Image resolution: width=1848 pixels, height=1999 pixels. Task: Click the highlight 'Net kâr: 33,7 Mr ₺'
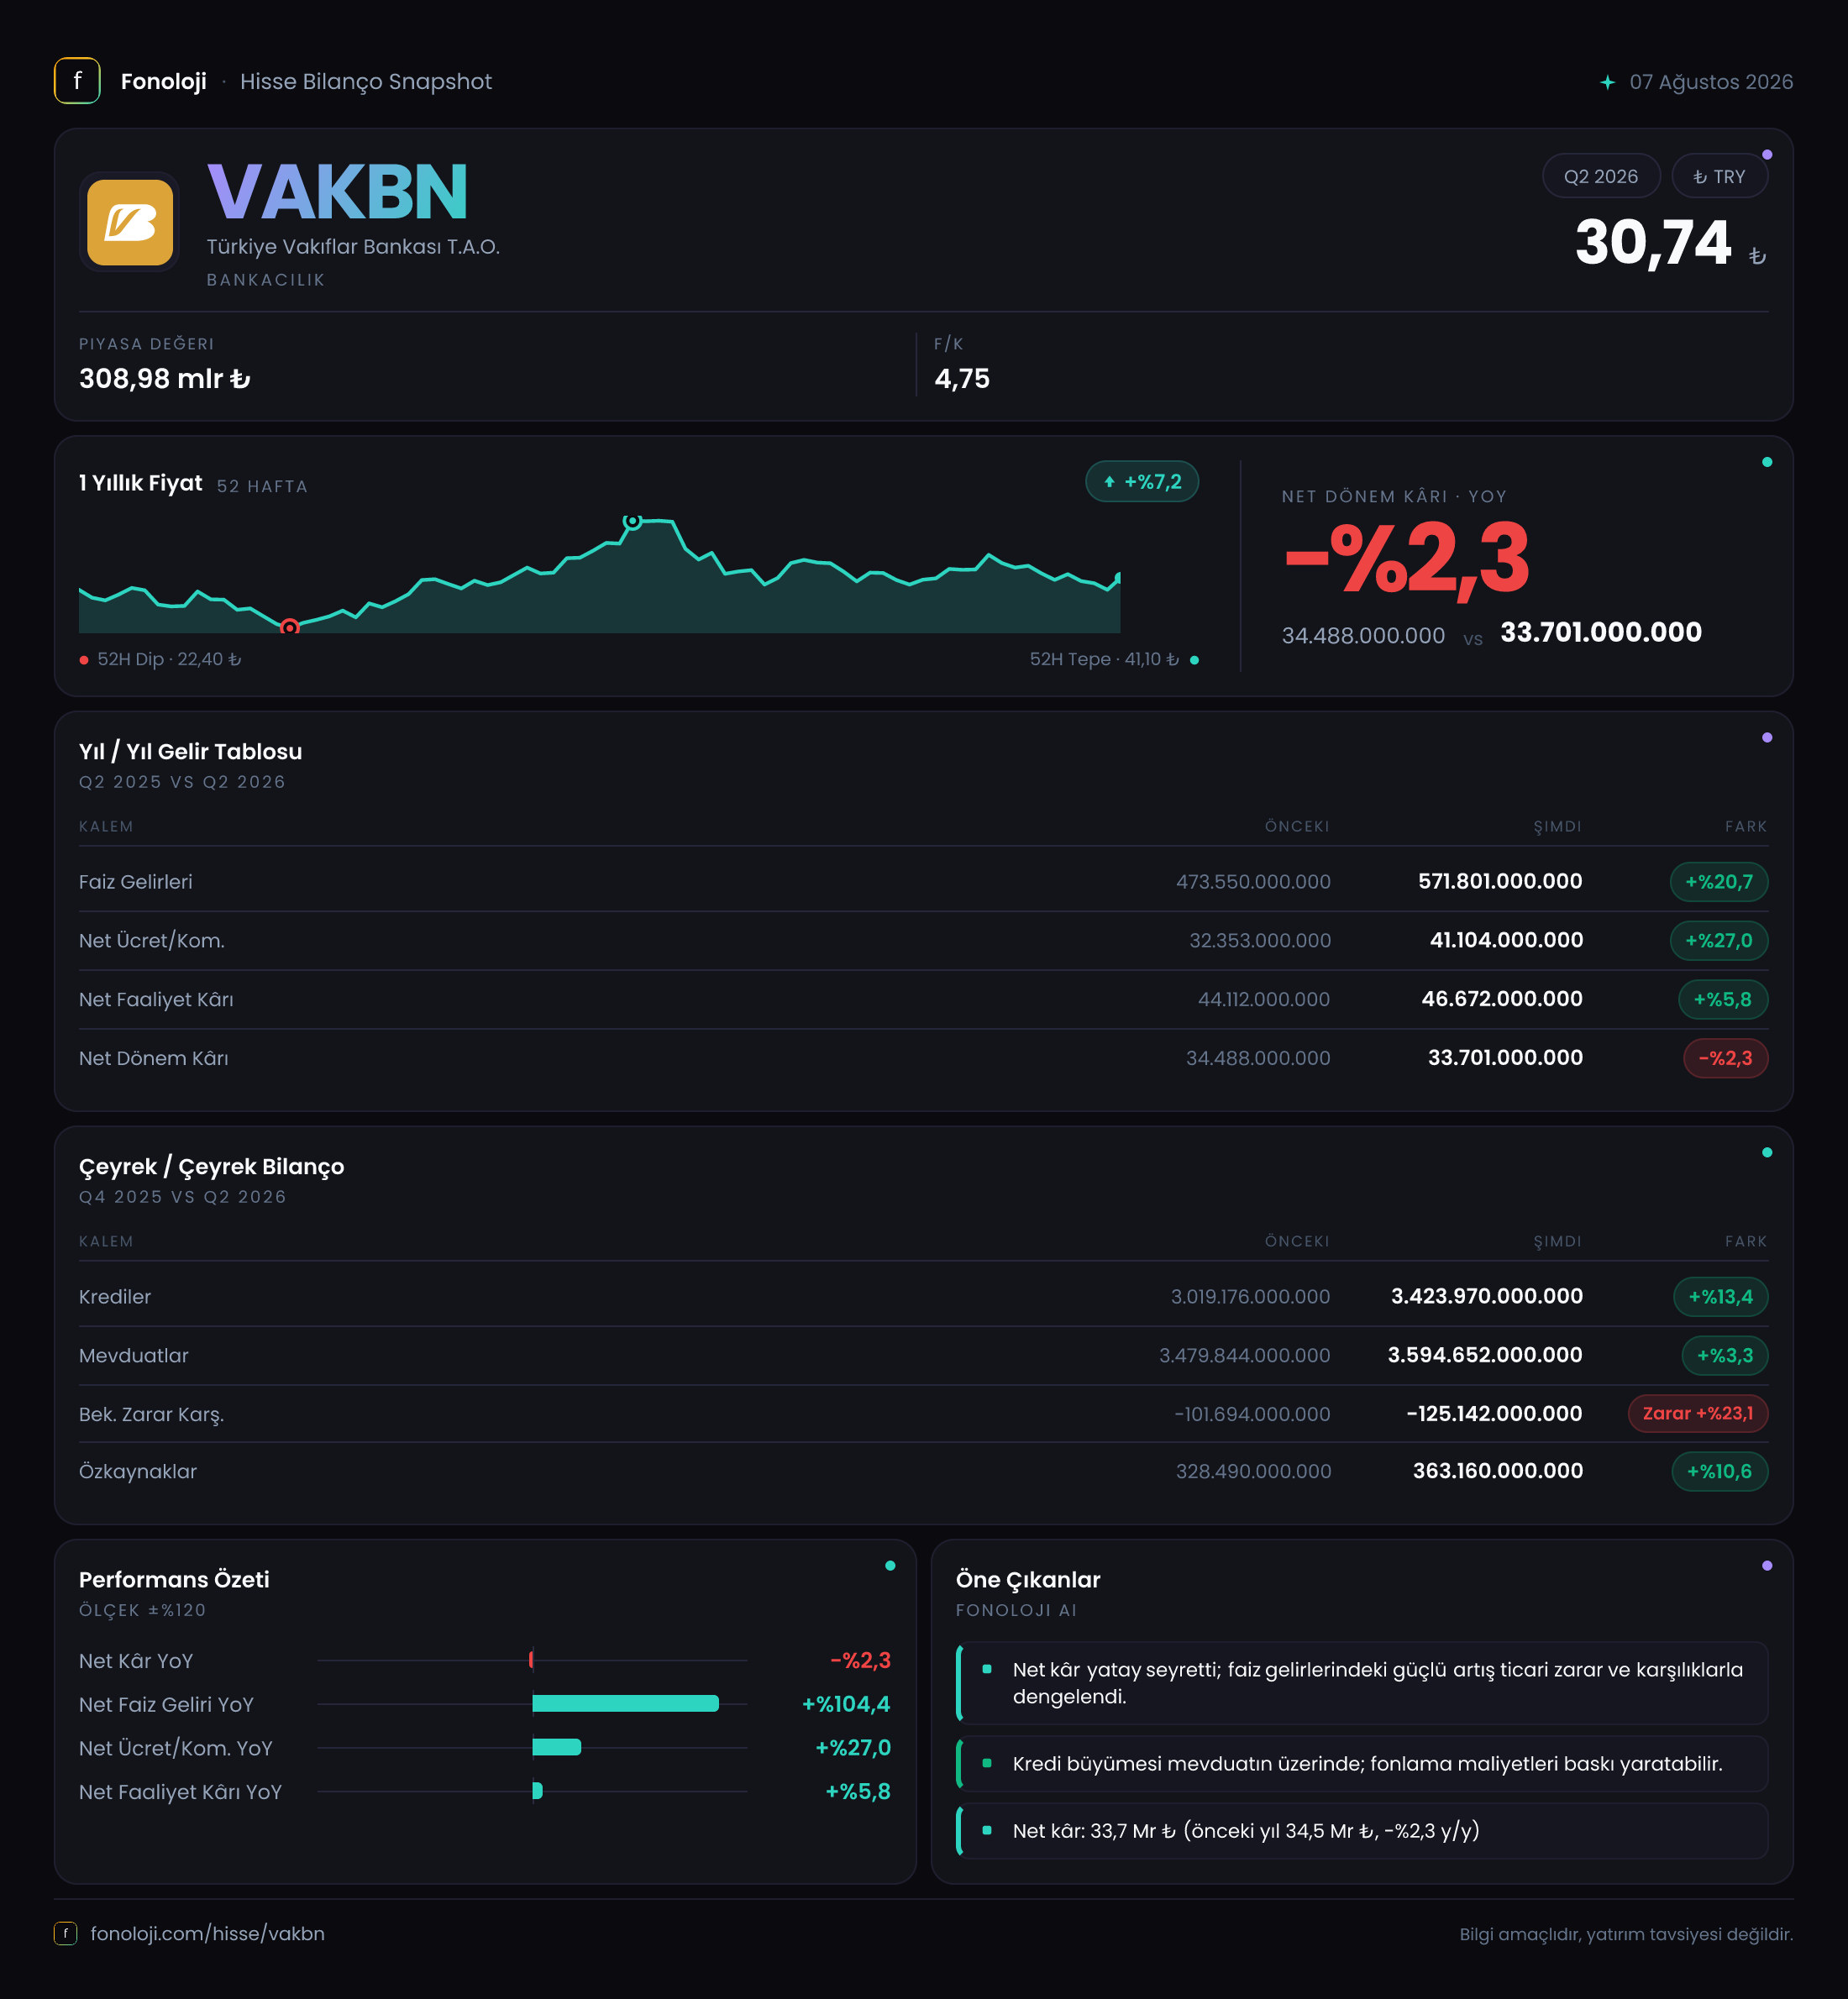[1362, 1831]
